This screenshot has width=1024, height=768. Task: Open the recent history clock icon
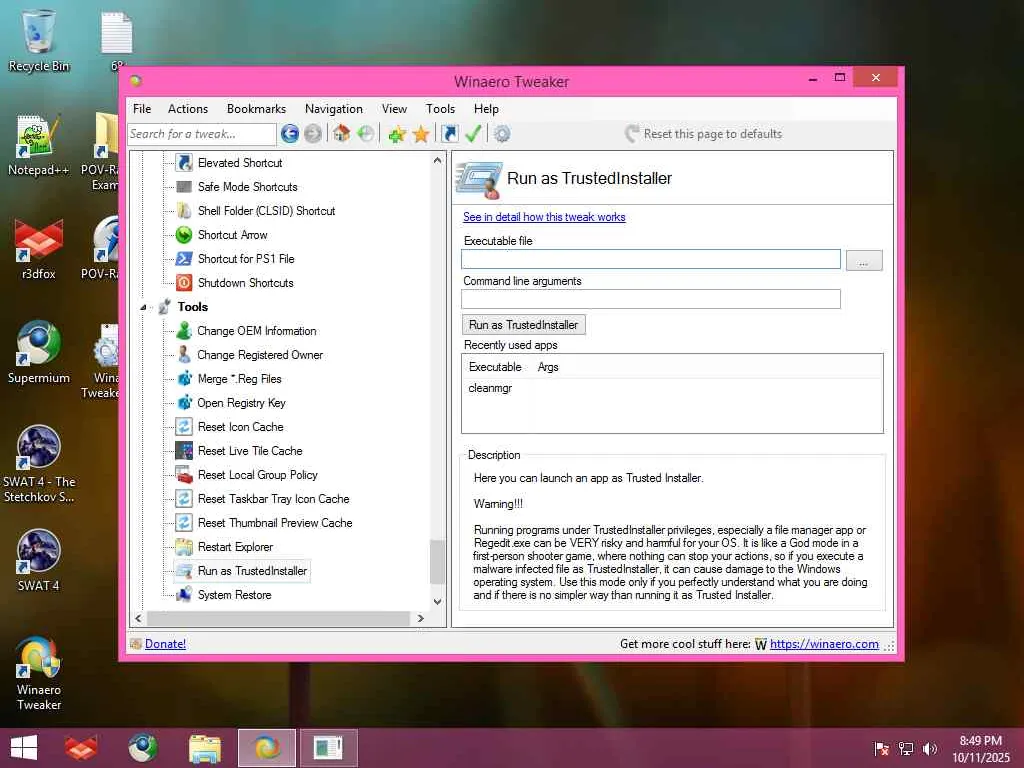coord(366,134)
